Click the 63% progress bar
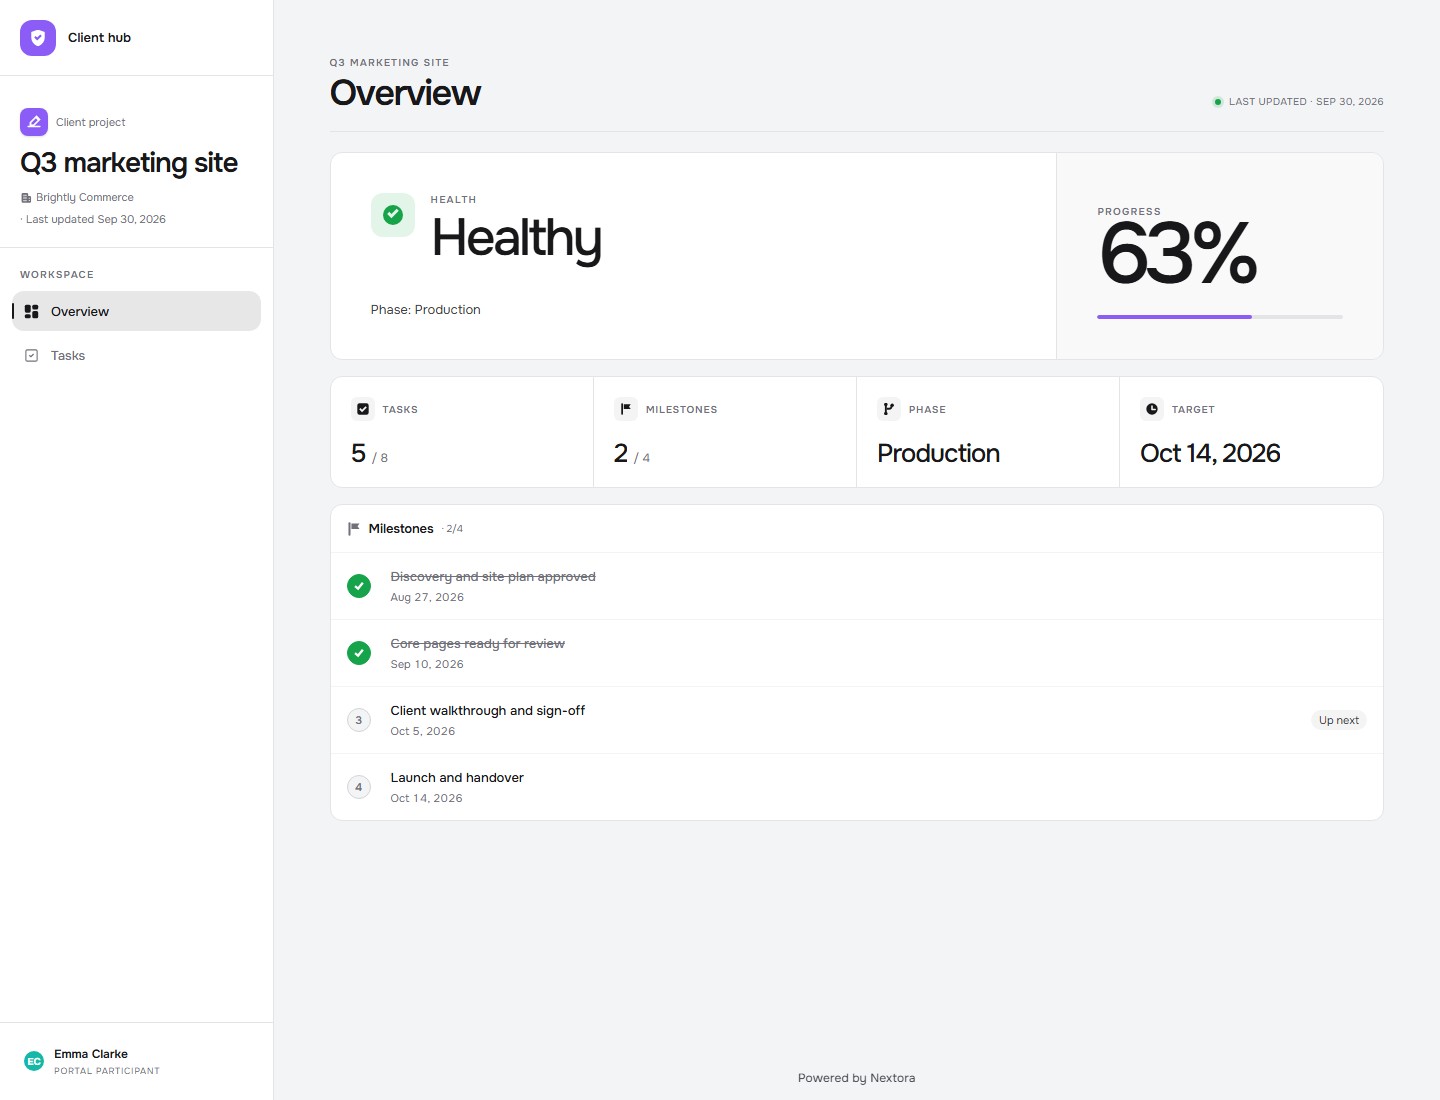The image size is (1440, 1100). click(x=1219, y=317)
